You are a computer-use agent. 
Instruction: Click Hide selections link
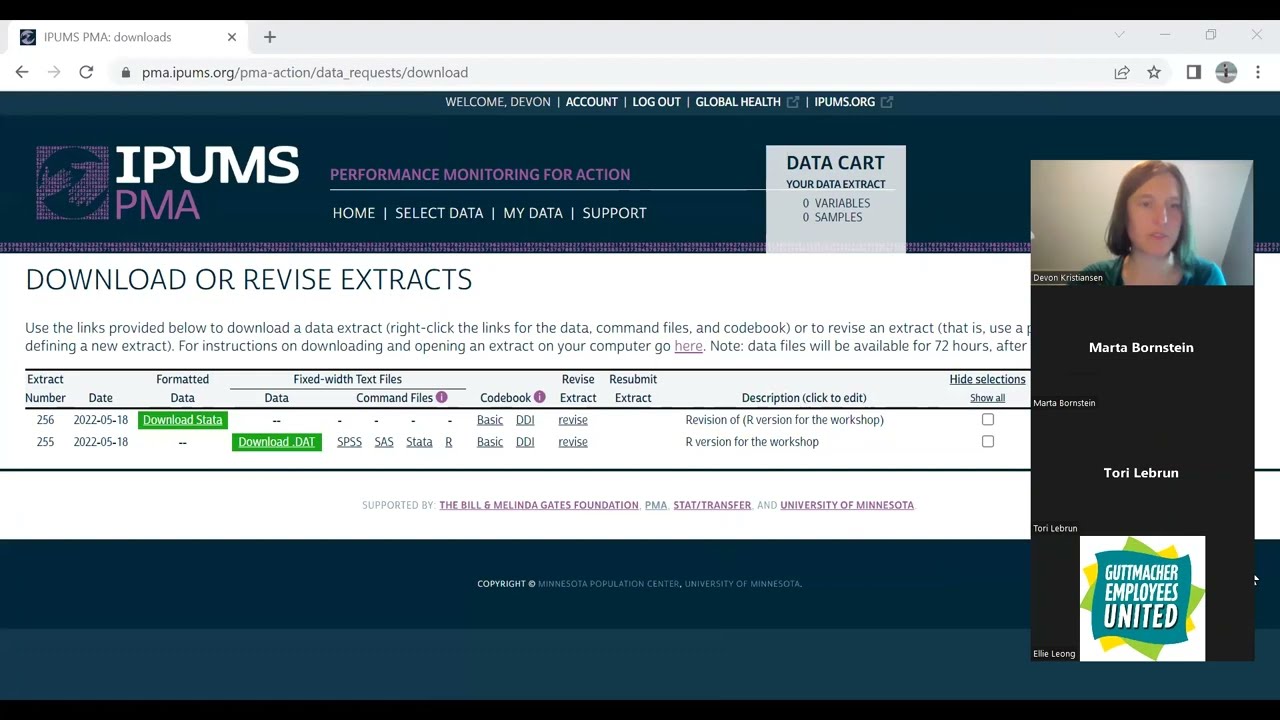(x=987, y=379)
